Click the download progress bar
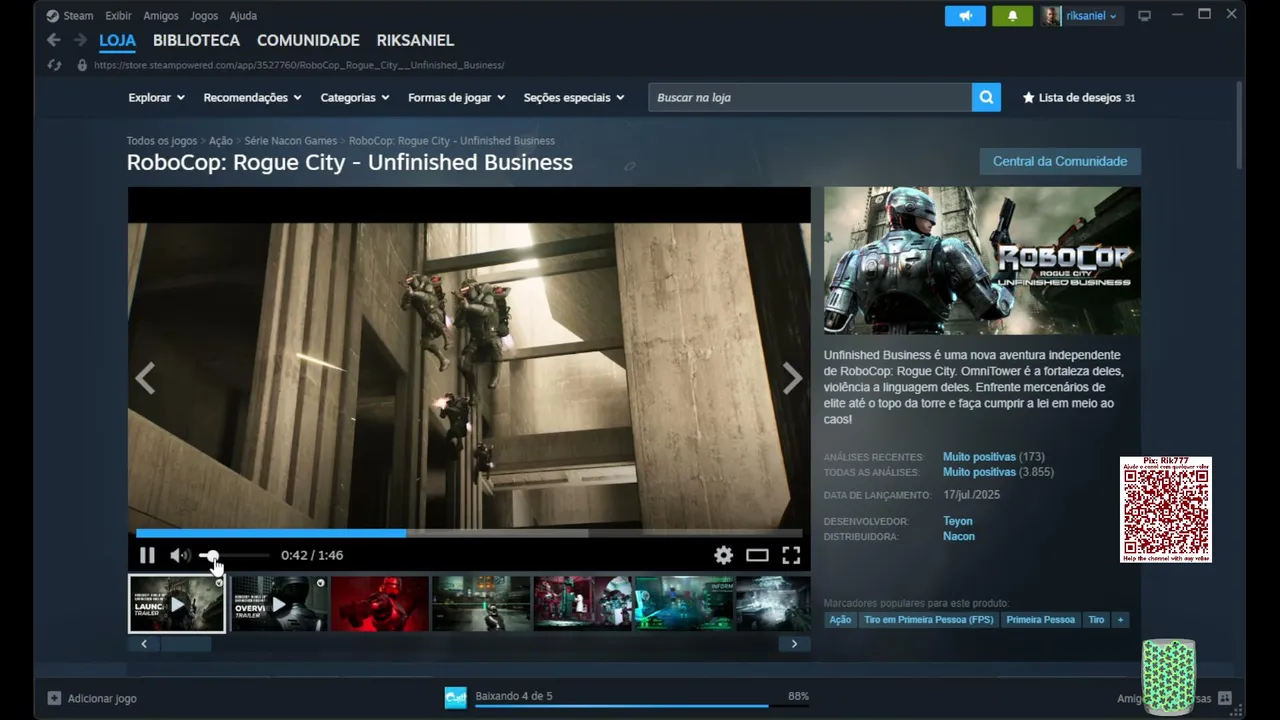 coord(642,706)
